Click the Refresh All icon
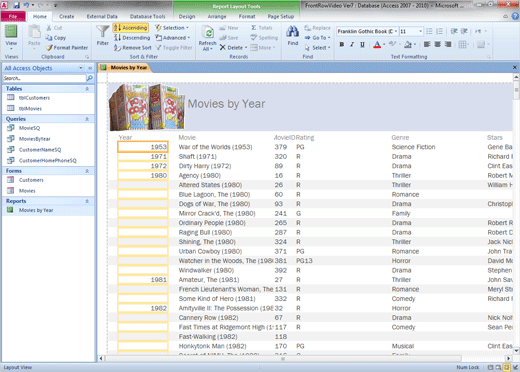This screenshot has height=372, width=520. [209, 33]
